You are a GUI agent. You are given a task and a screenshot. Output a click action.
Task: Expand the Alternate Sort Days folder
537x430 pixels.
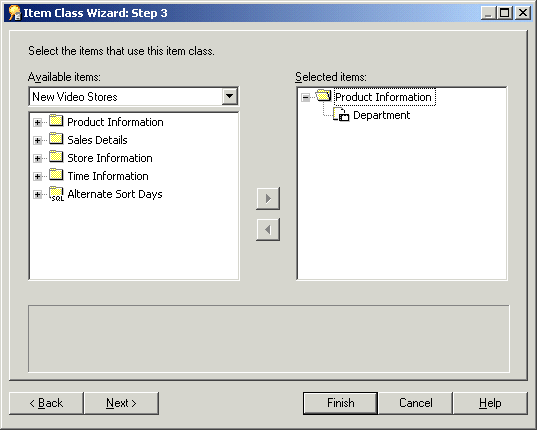[x=37, y=194]
